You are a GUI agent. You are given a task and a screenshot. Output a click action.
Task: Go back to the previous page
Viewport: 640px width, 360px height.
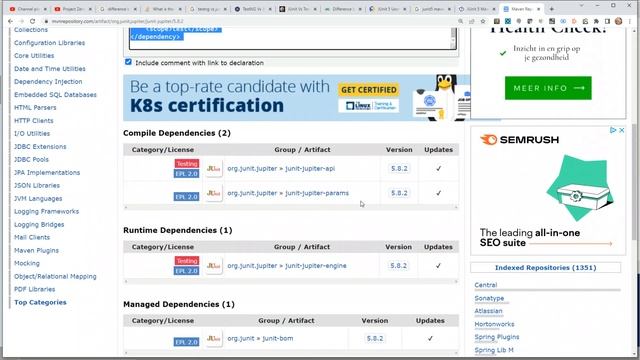point(11,21)
